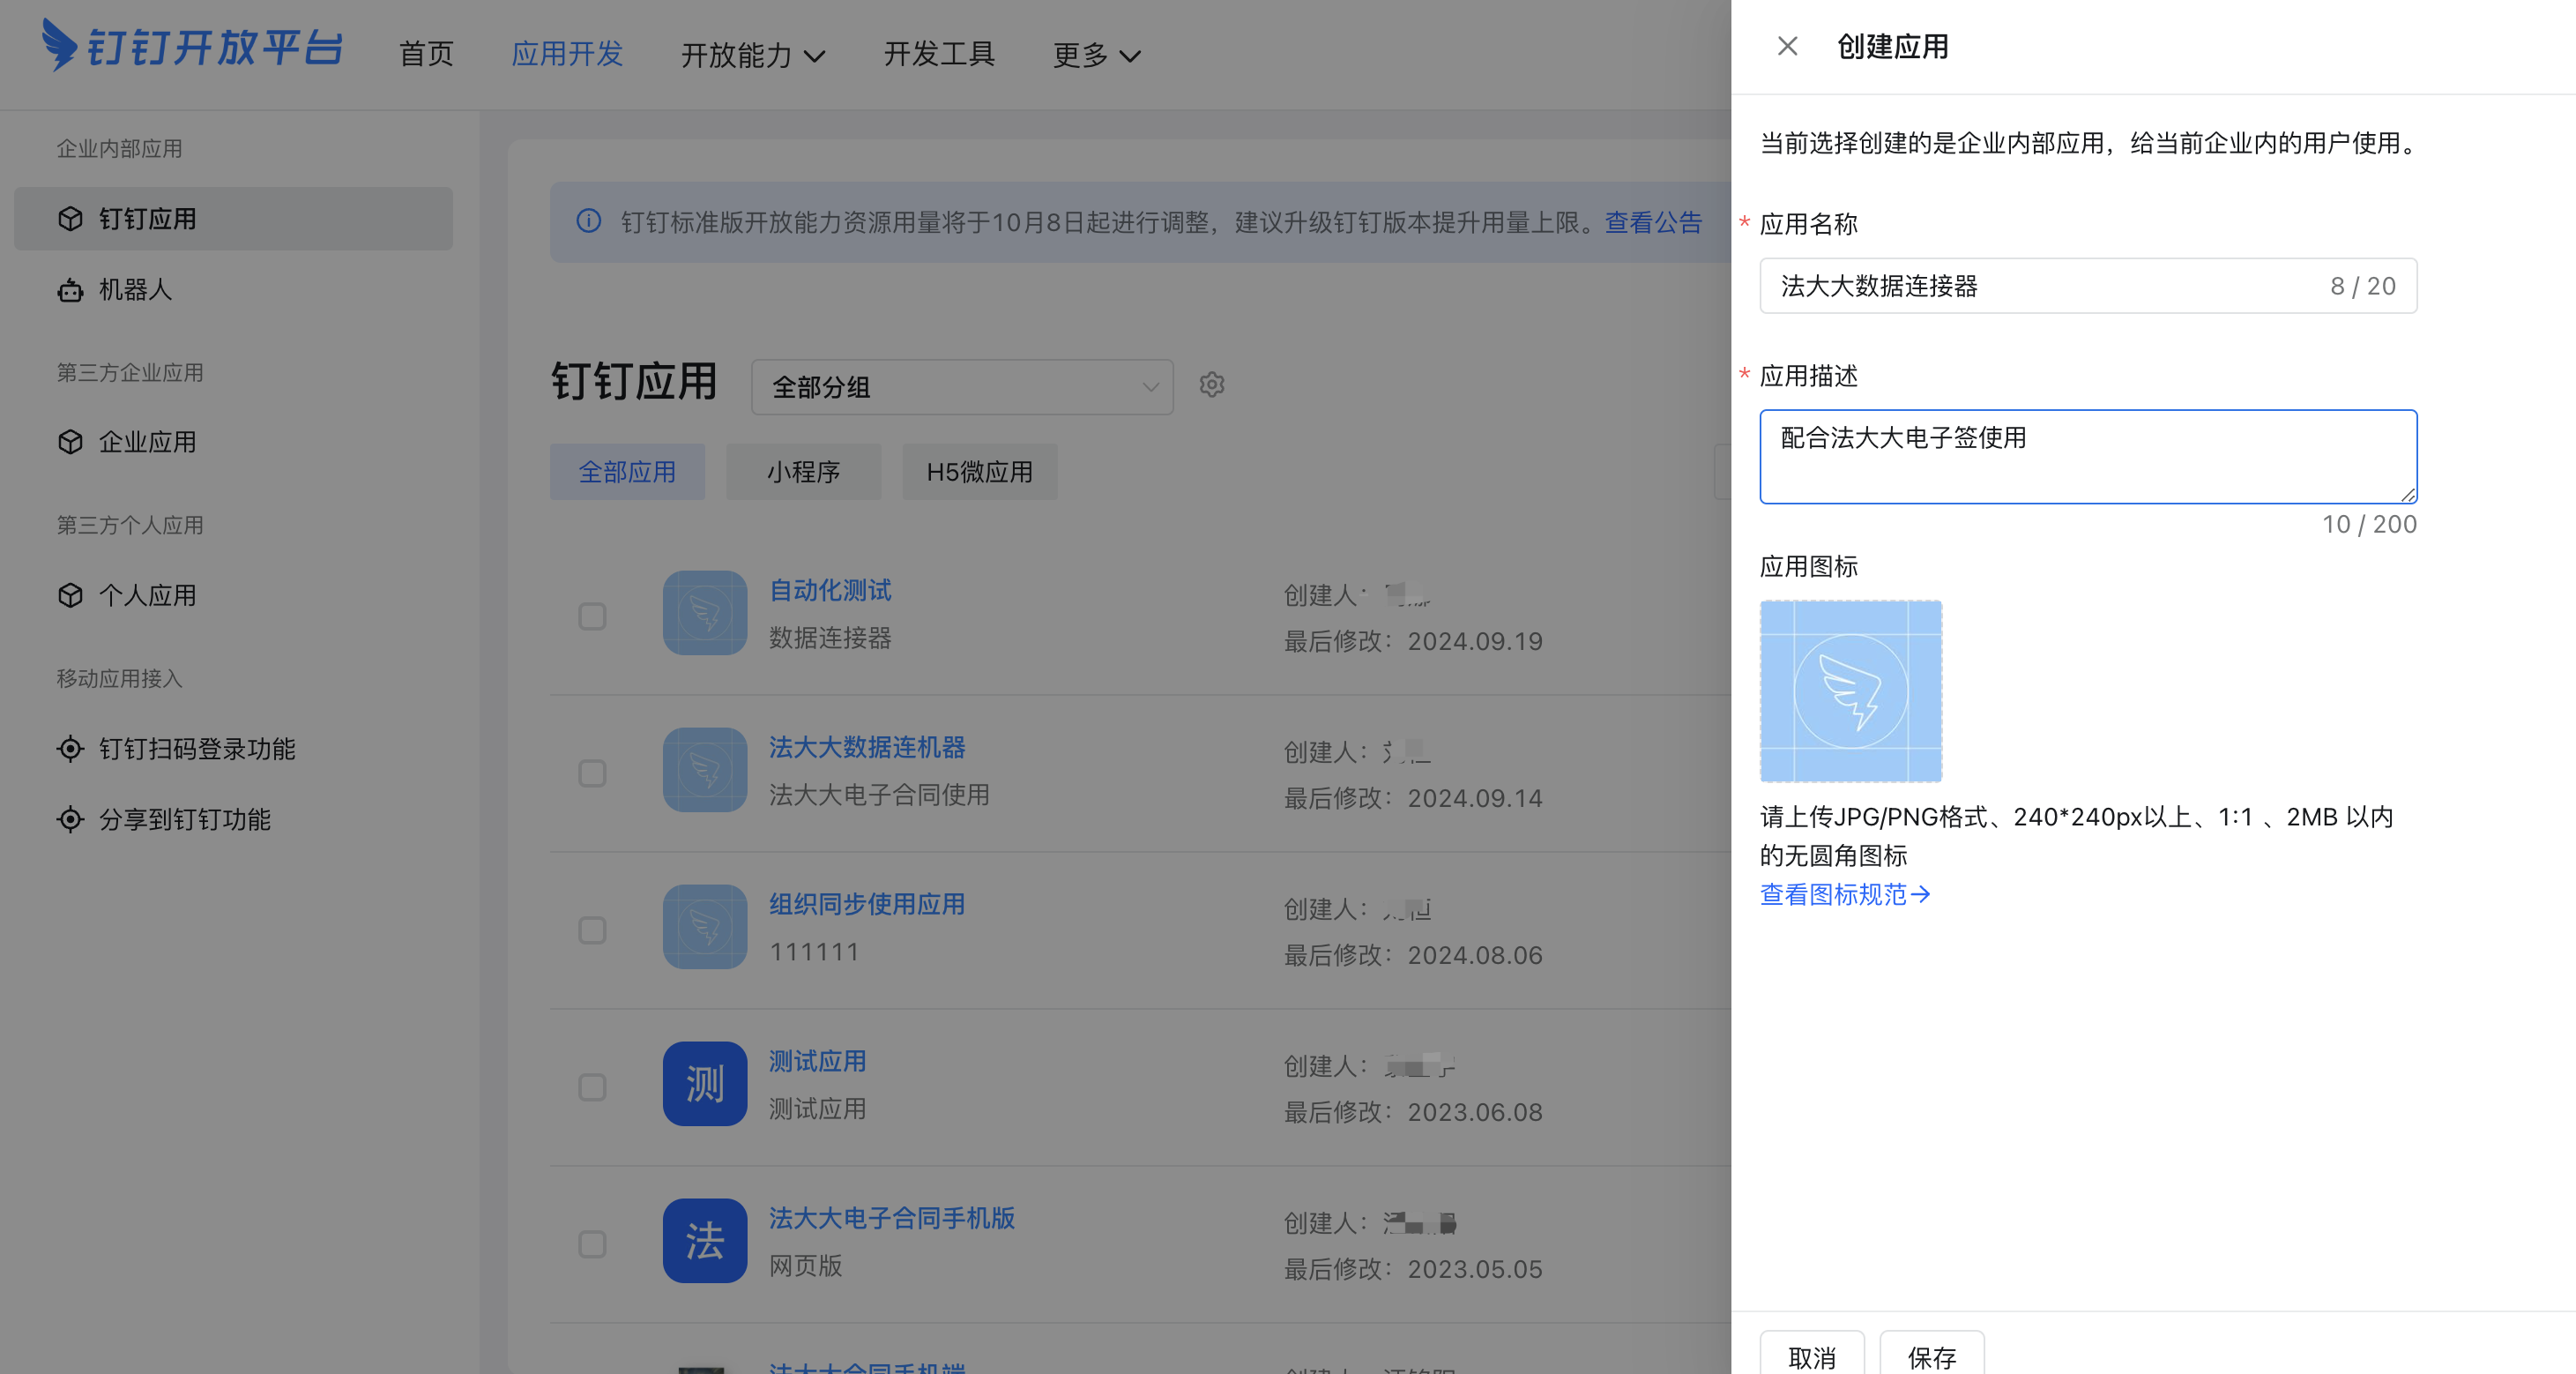Click the 查看公告 link
Image resolution: width=2576 pixels, height=1374 pixels.
pos(1653,222)
